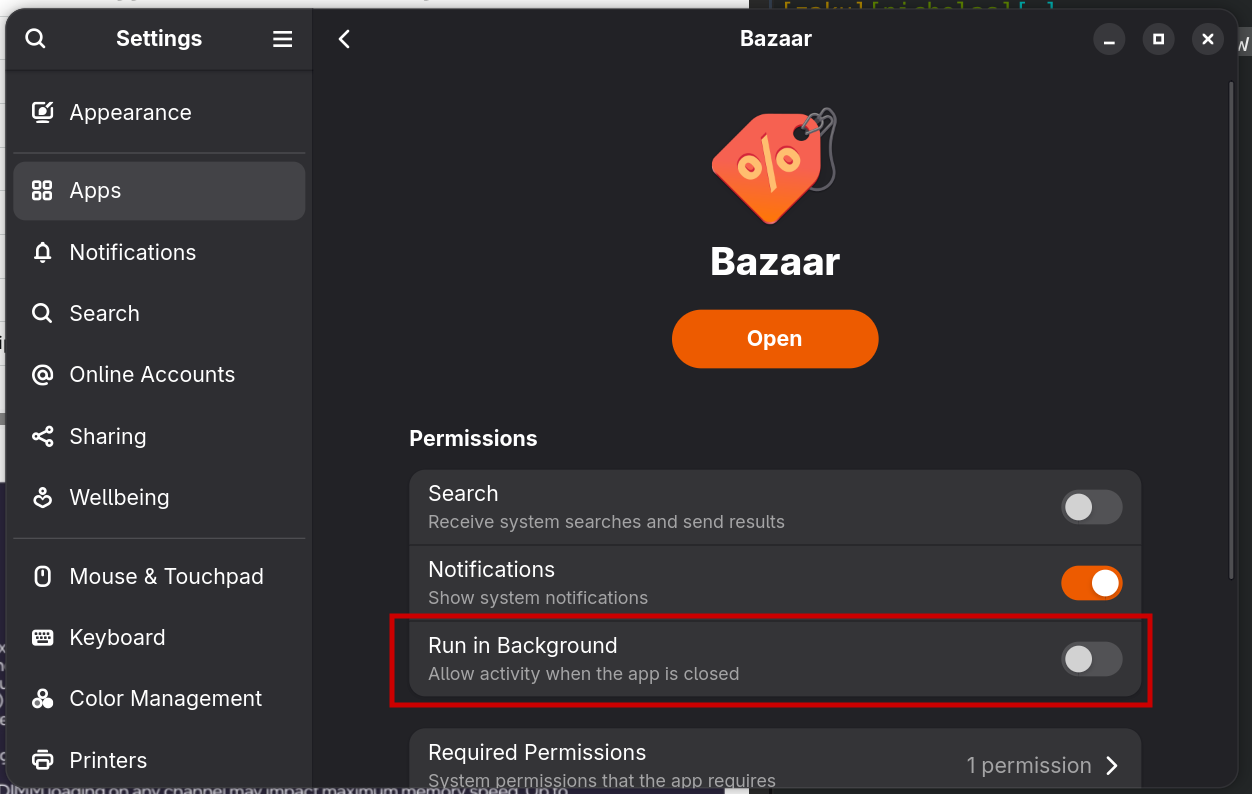
Task: Select Online Accounts in sidebar
Action: pyautogui.click(x=152, y=374)
